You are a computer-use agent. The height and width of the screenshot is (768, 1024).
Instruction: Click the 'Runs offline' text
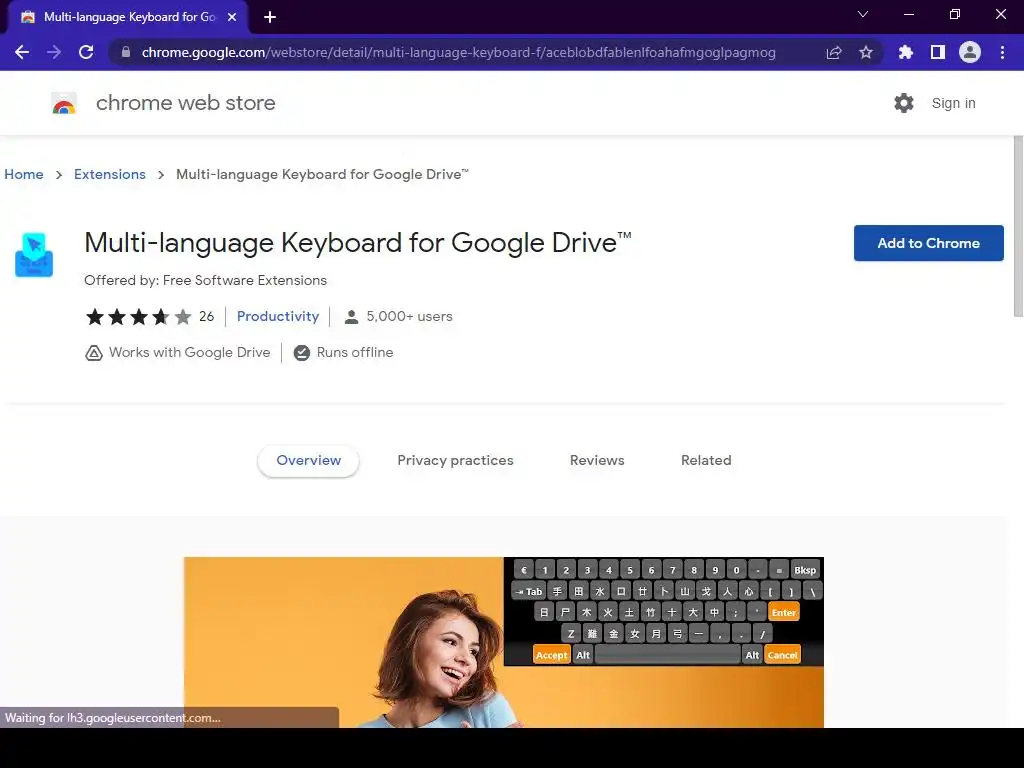(355, 353)
